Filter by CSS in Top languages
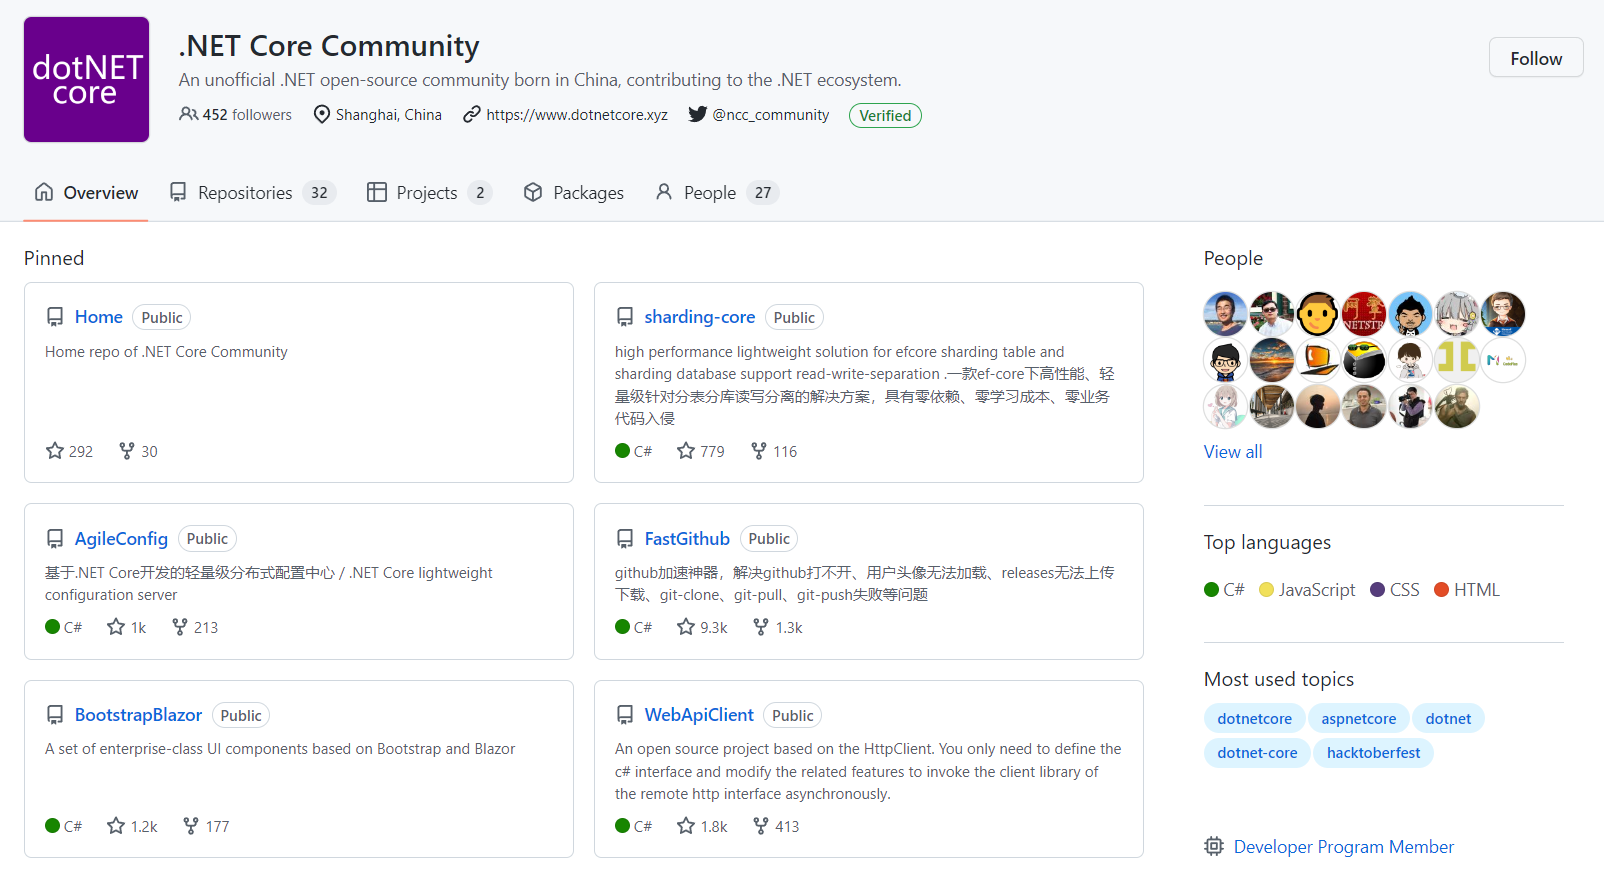 [1395, 590]
